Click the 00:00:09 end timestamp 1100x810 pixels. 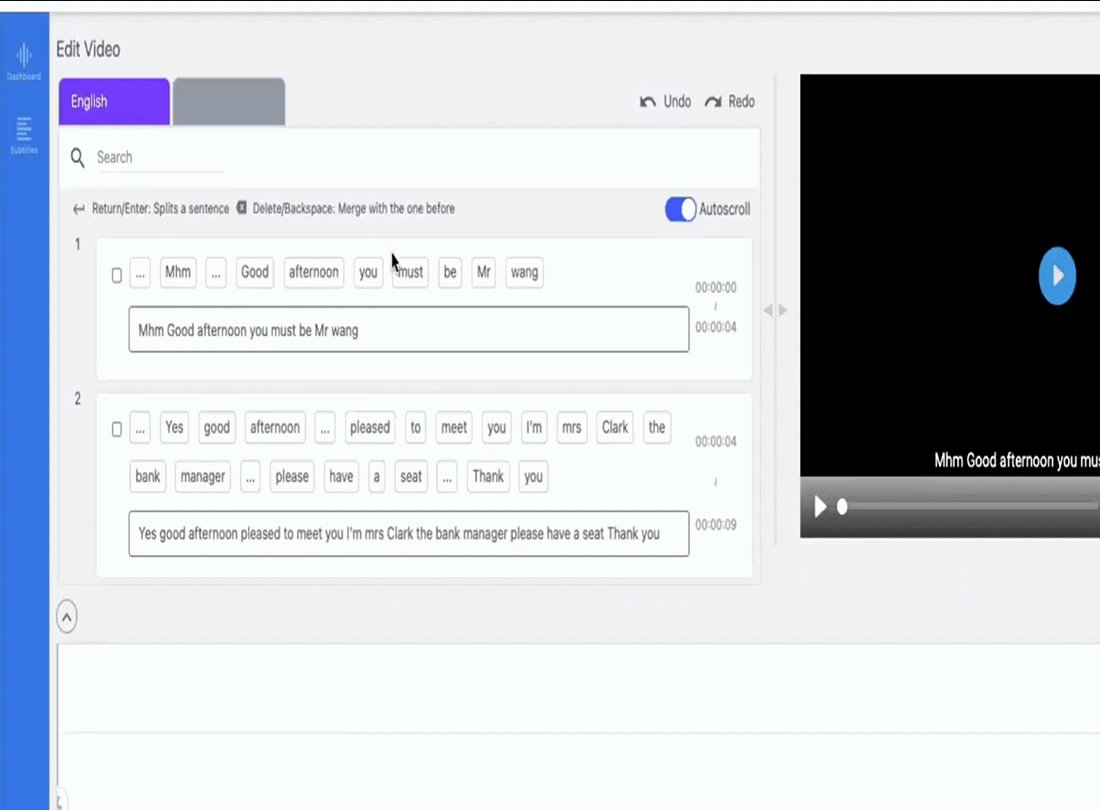click(x=716, y=525)
